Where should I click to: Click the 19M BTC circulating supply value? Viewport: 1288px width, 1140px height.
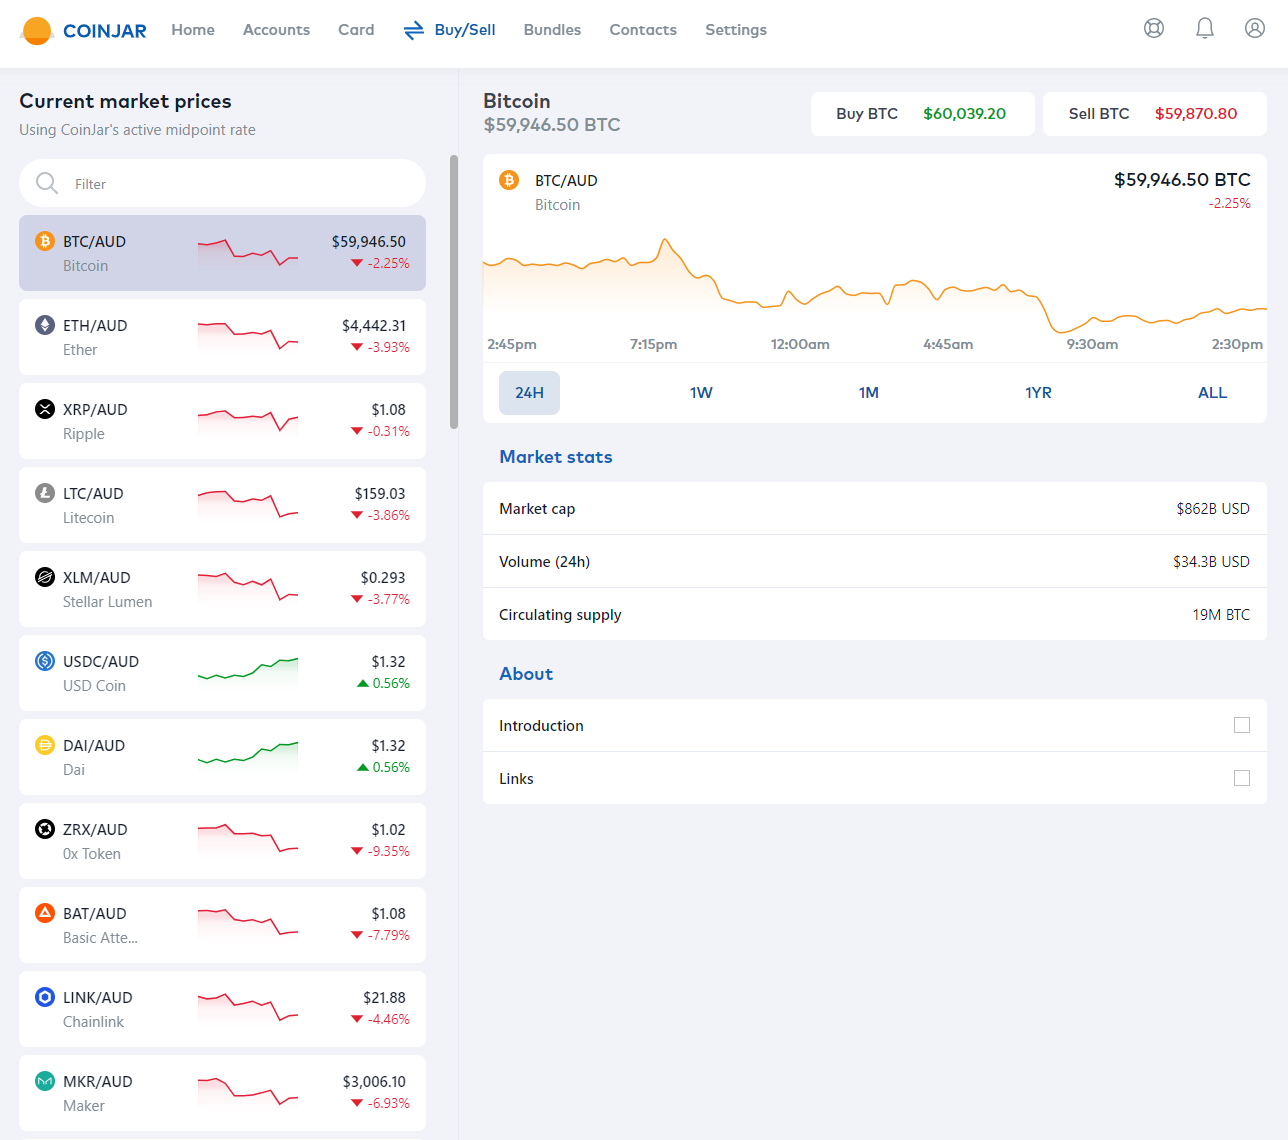click(1221, 615)
